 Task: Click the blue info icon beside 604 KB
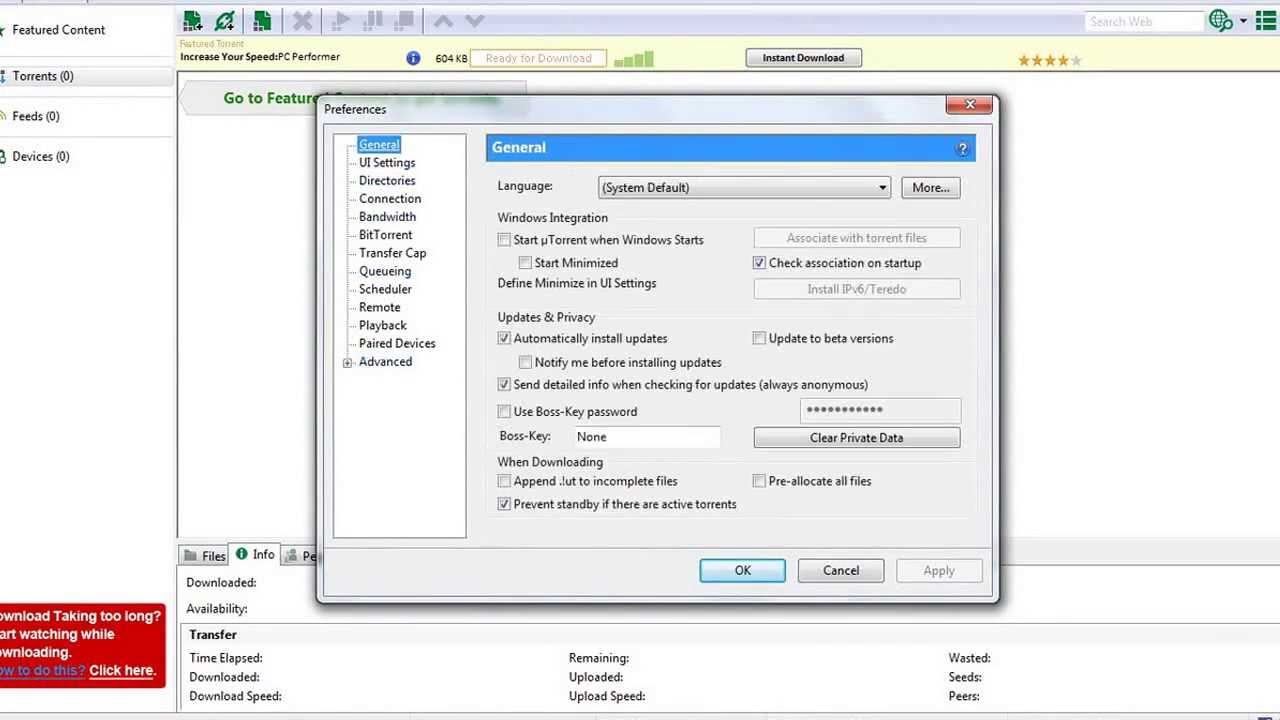413,58
